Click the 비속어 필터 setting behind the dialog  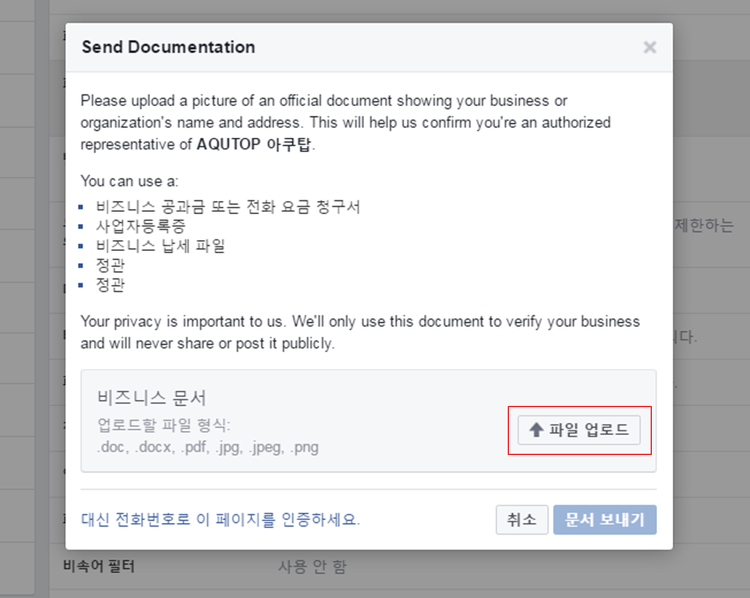[99, 566]
